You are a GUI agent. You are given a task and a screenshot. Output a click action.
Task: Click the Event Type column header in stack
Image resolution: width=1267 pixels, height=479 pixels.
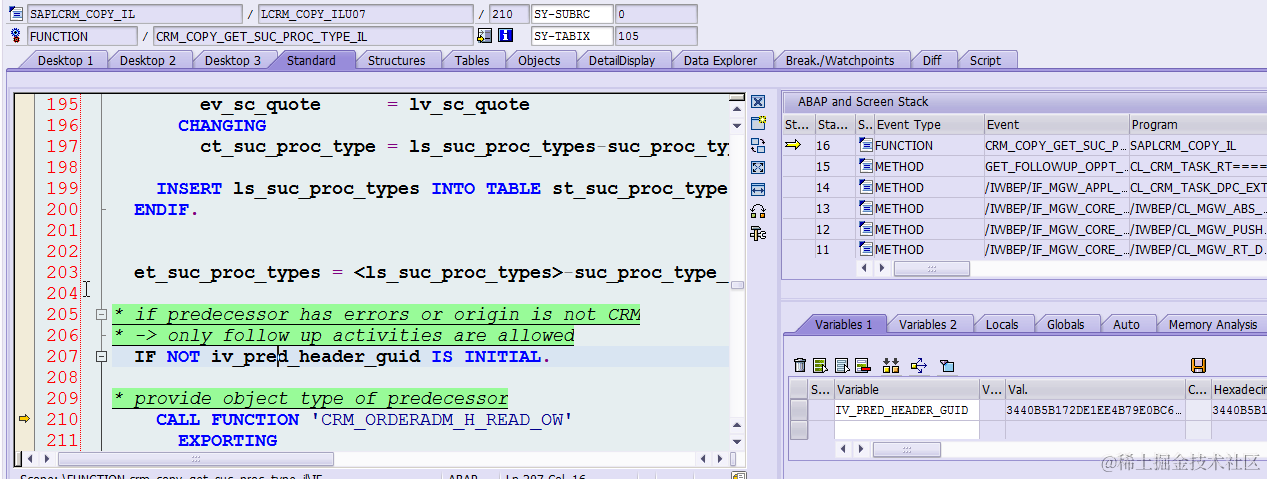[x=928, y=125]
